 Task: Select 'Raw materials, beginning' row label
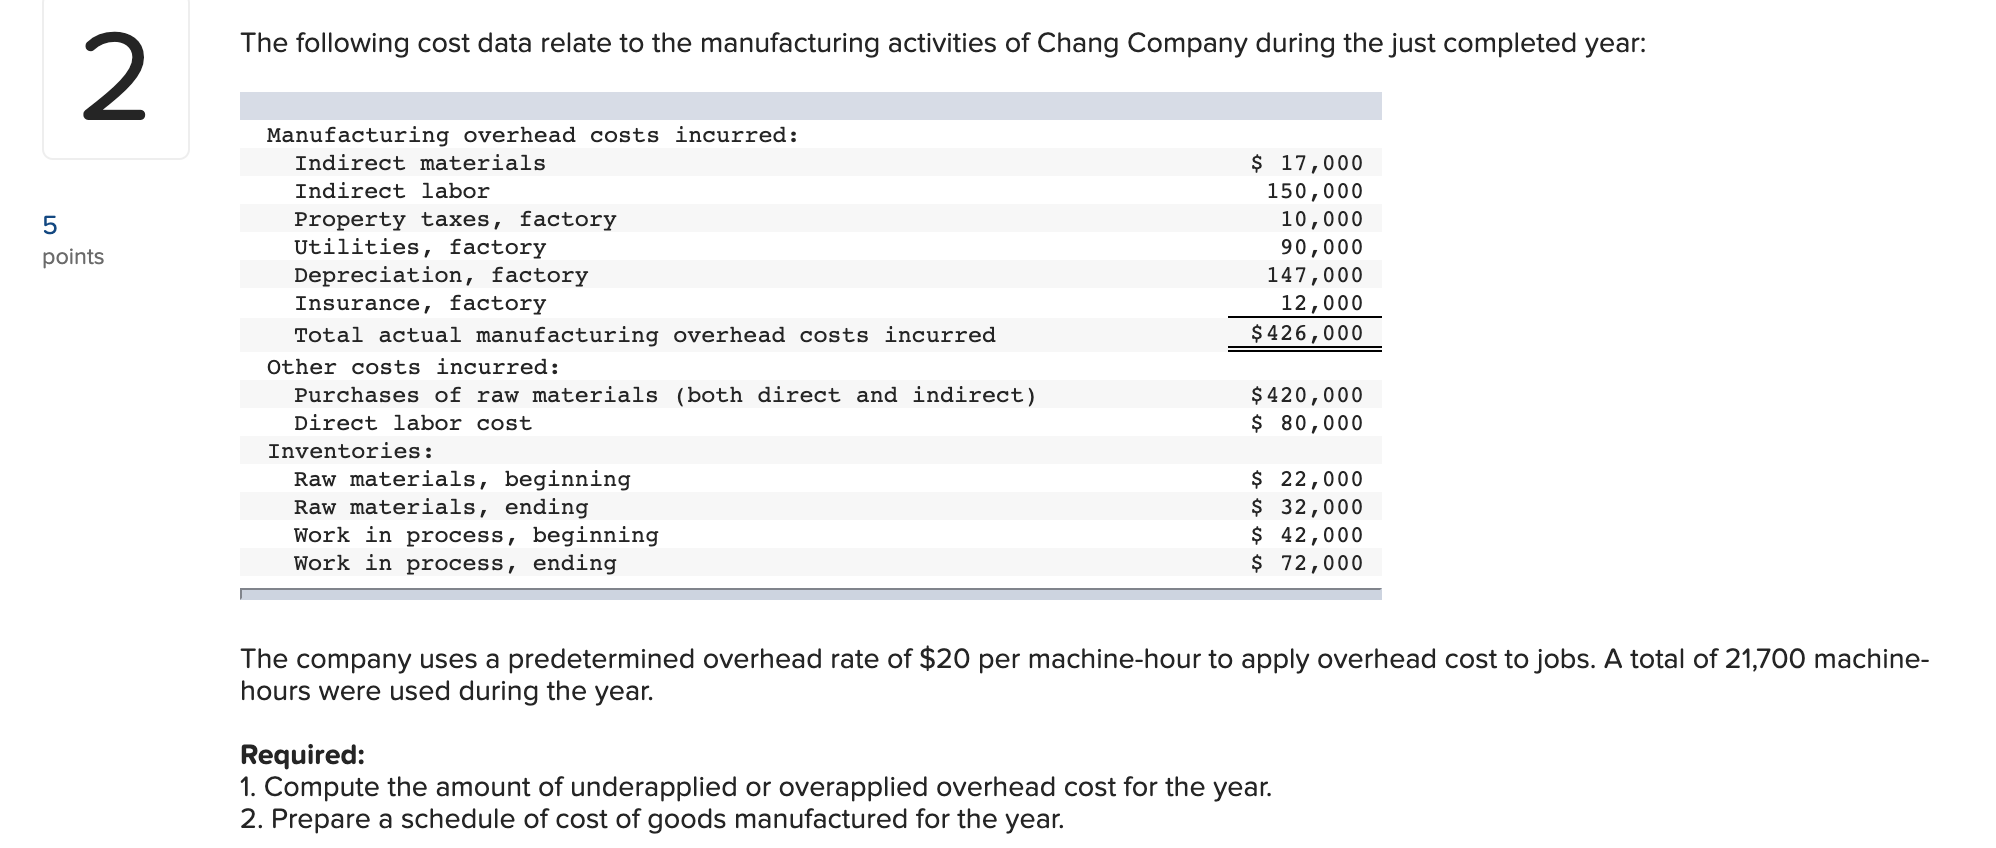pyautogui.click(x=462, y=479)
